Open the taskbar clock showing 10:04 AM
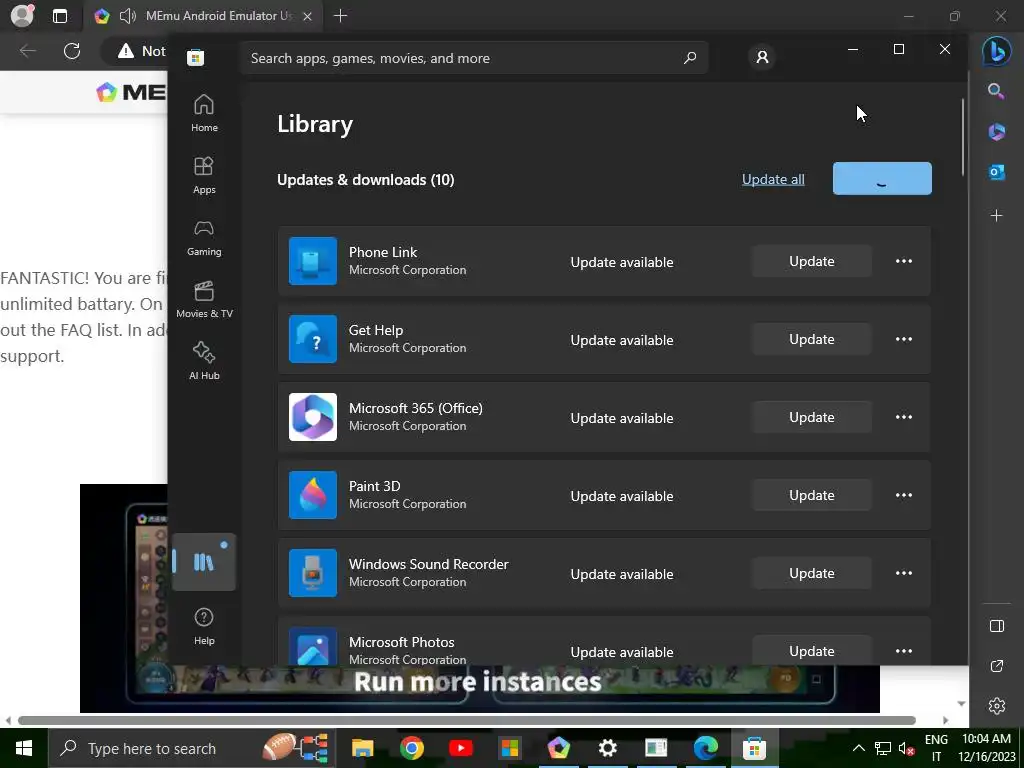Screen dimensions: 1024x768 pyautogui.click(x=987, y=748)
